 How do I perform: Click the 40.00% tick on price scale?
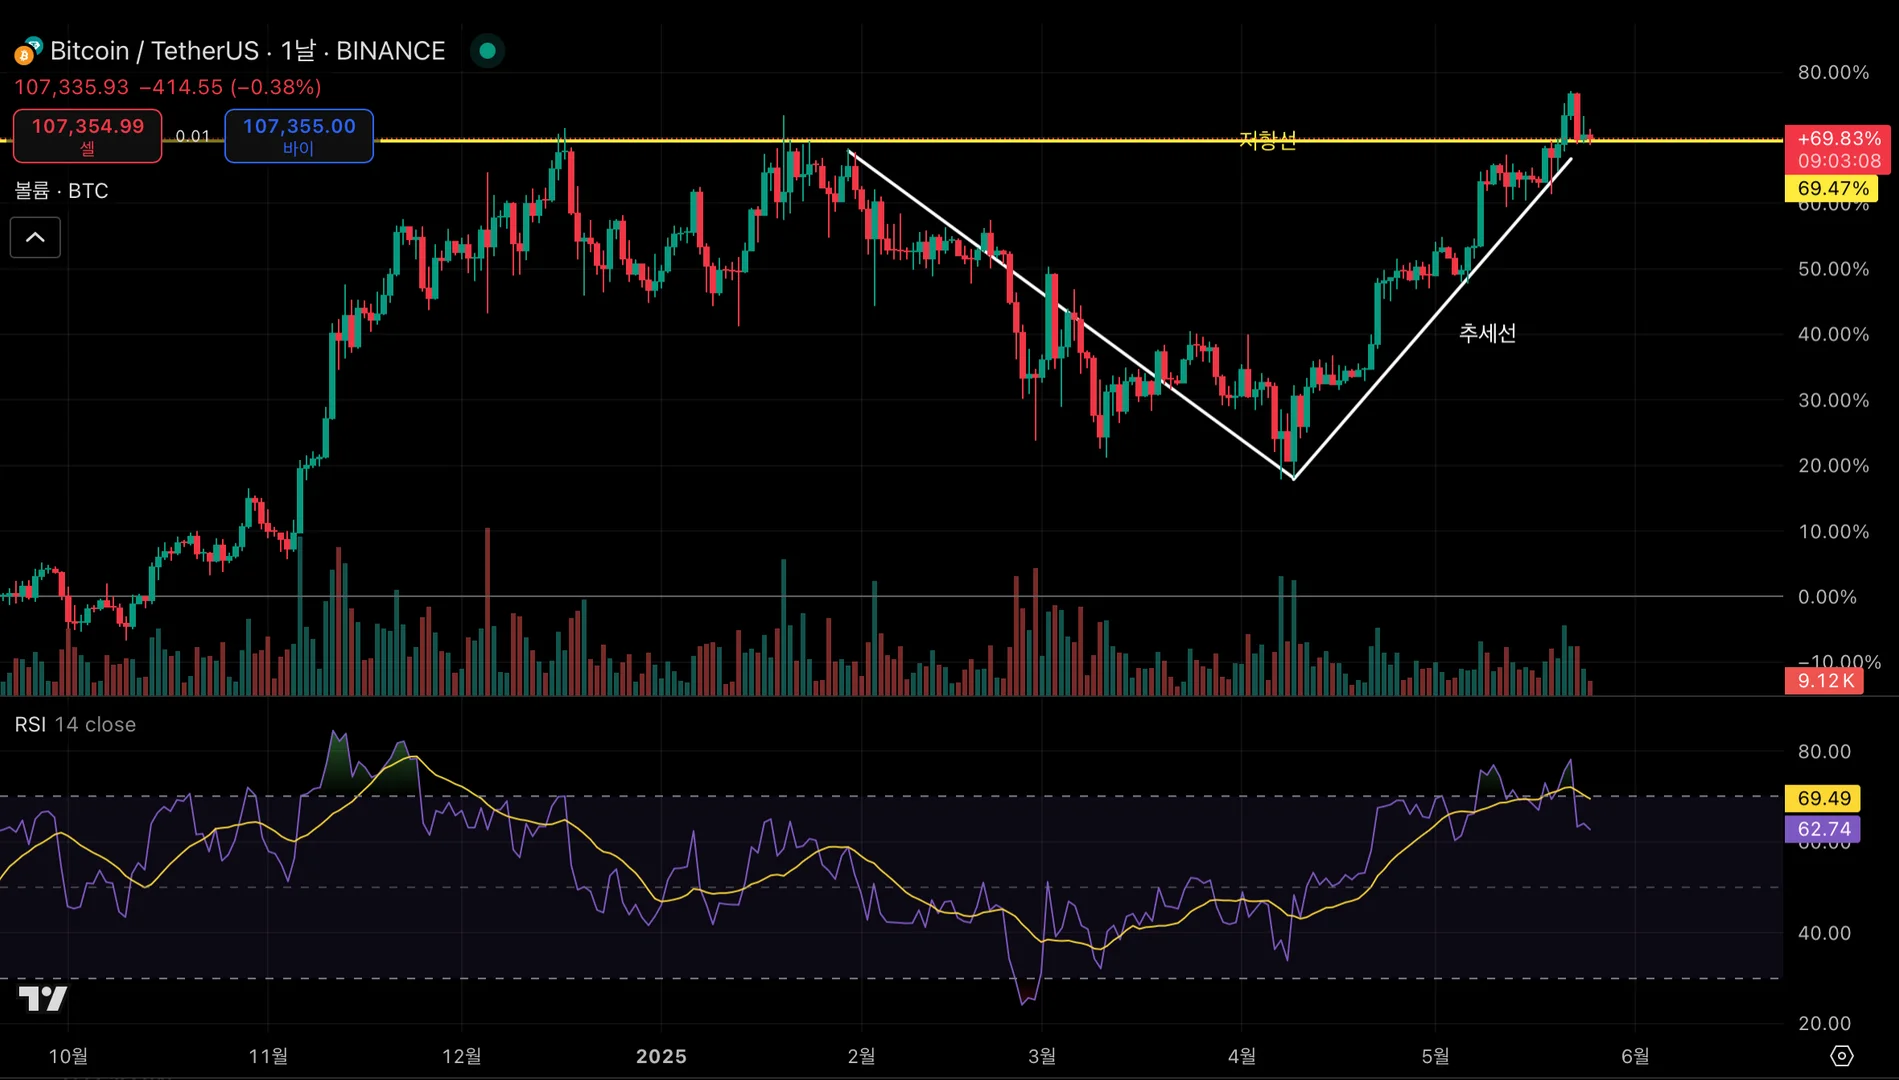(x=1833, y=334)
